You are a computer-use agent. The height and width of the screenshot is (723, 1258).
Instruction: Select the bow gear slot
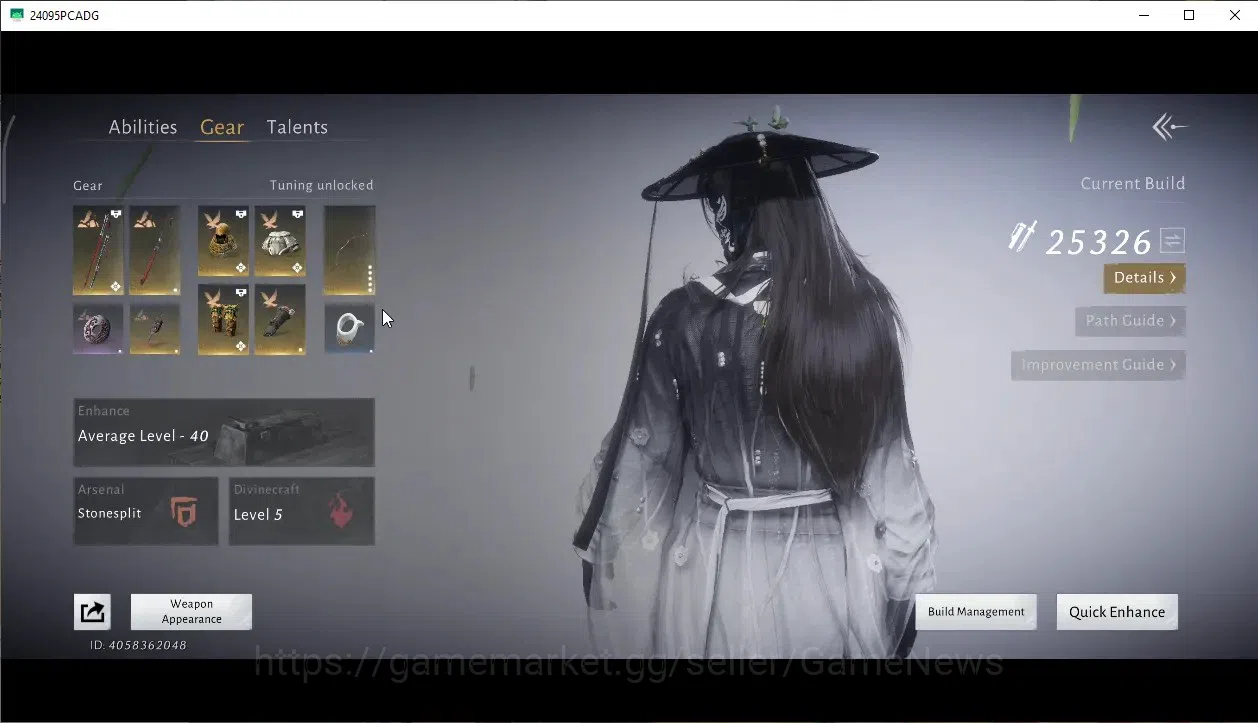click(350, 250)
